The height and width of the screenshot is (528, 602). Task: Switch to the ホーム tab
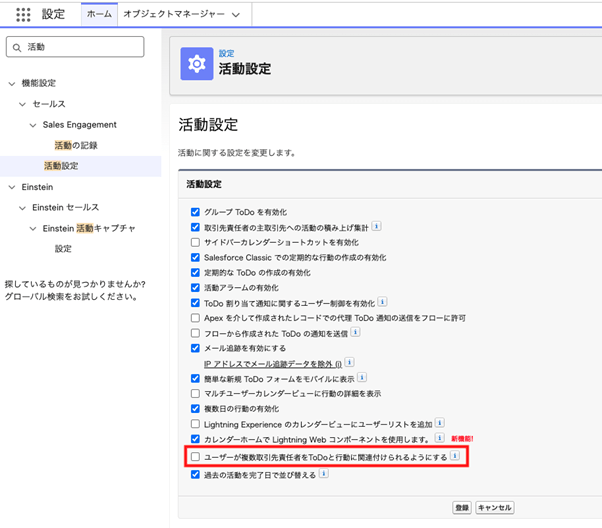(x=98, y=15)
